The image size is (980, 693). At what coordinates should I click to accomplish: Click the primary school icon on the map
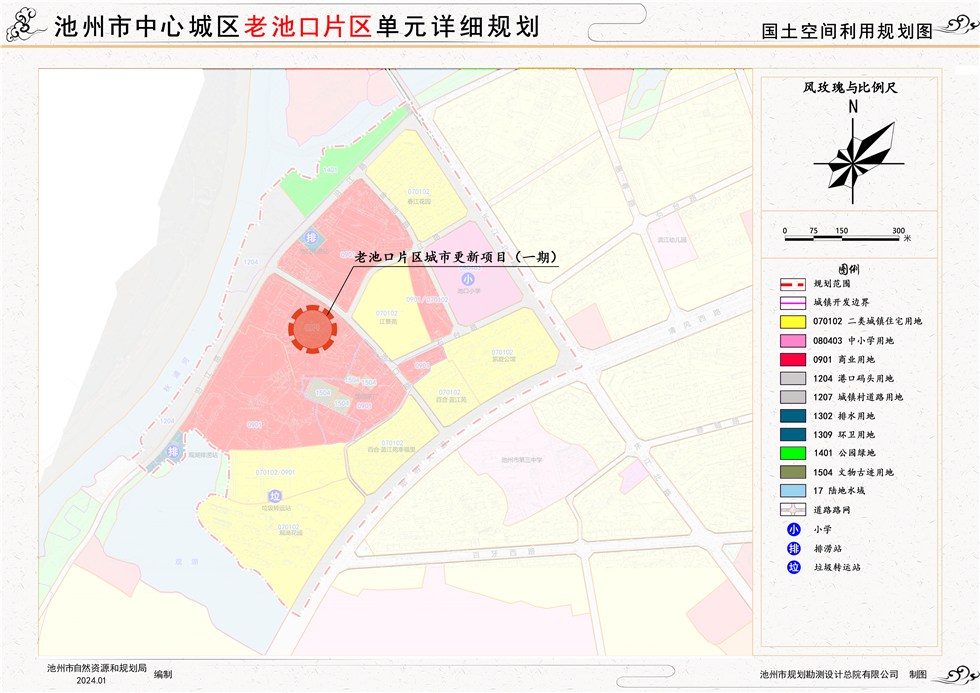(467, 279)
